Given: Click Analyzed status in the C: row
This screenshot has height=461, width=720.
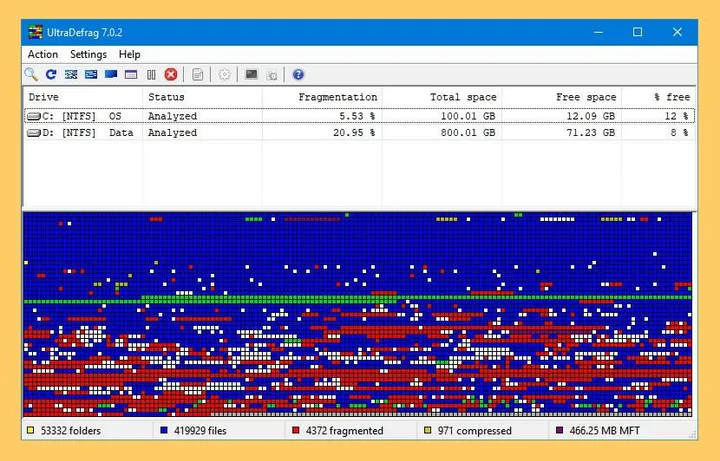Looking at the screenshot, I should click(x=172, y=116).
